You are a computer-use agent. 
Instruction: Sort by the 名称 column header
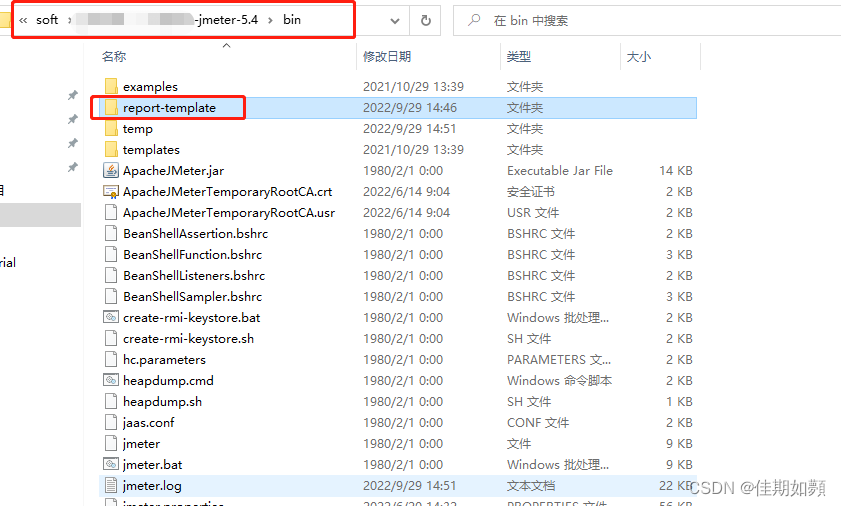click(x=114, y=56)
